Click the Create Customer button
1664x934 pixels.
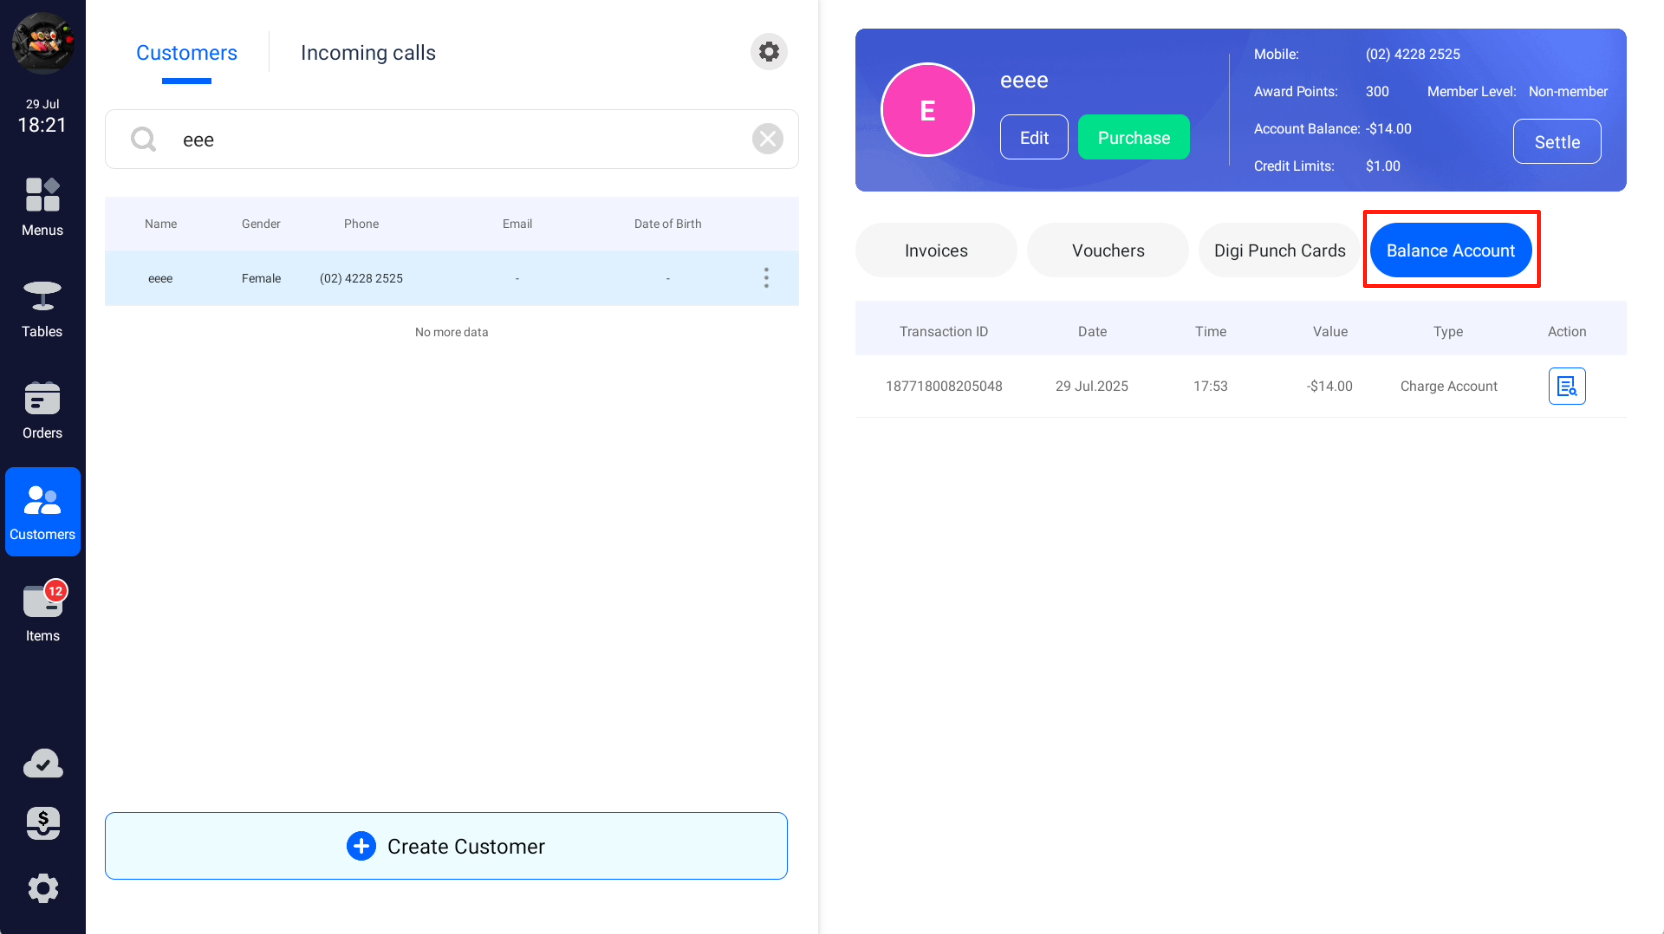pos(446,846)
